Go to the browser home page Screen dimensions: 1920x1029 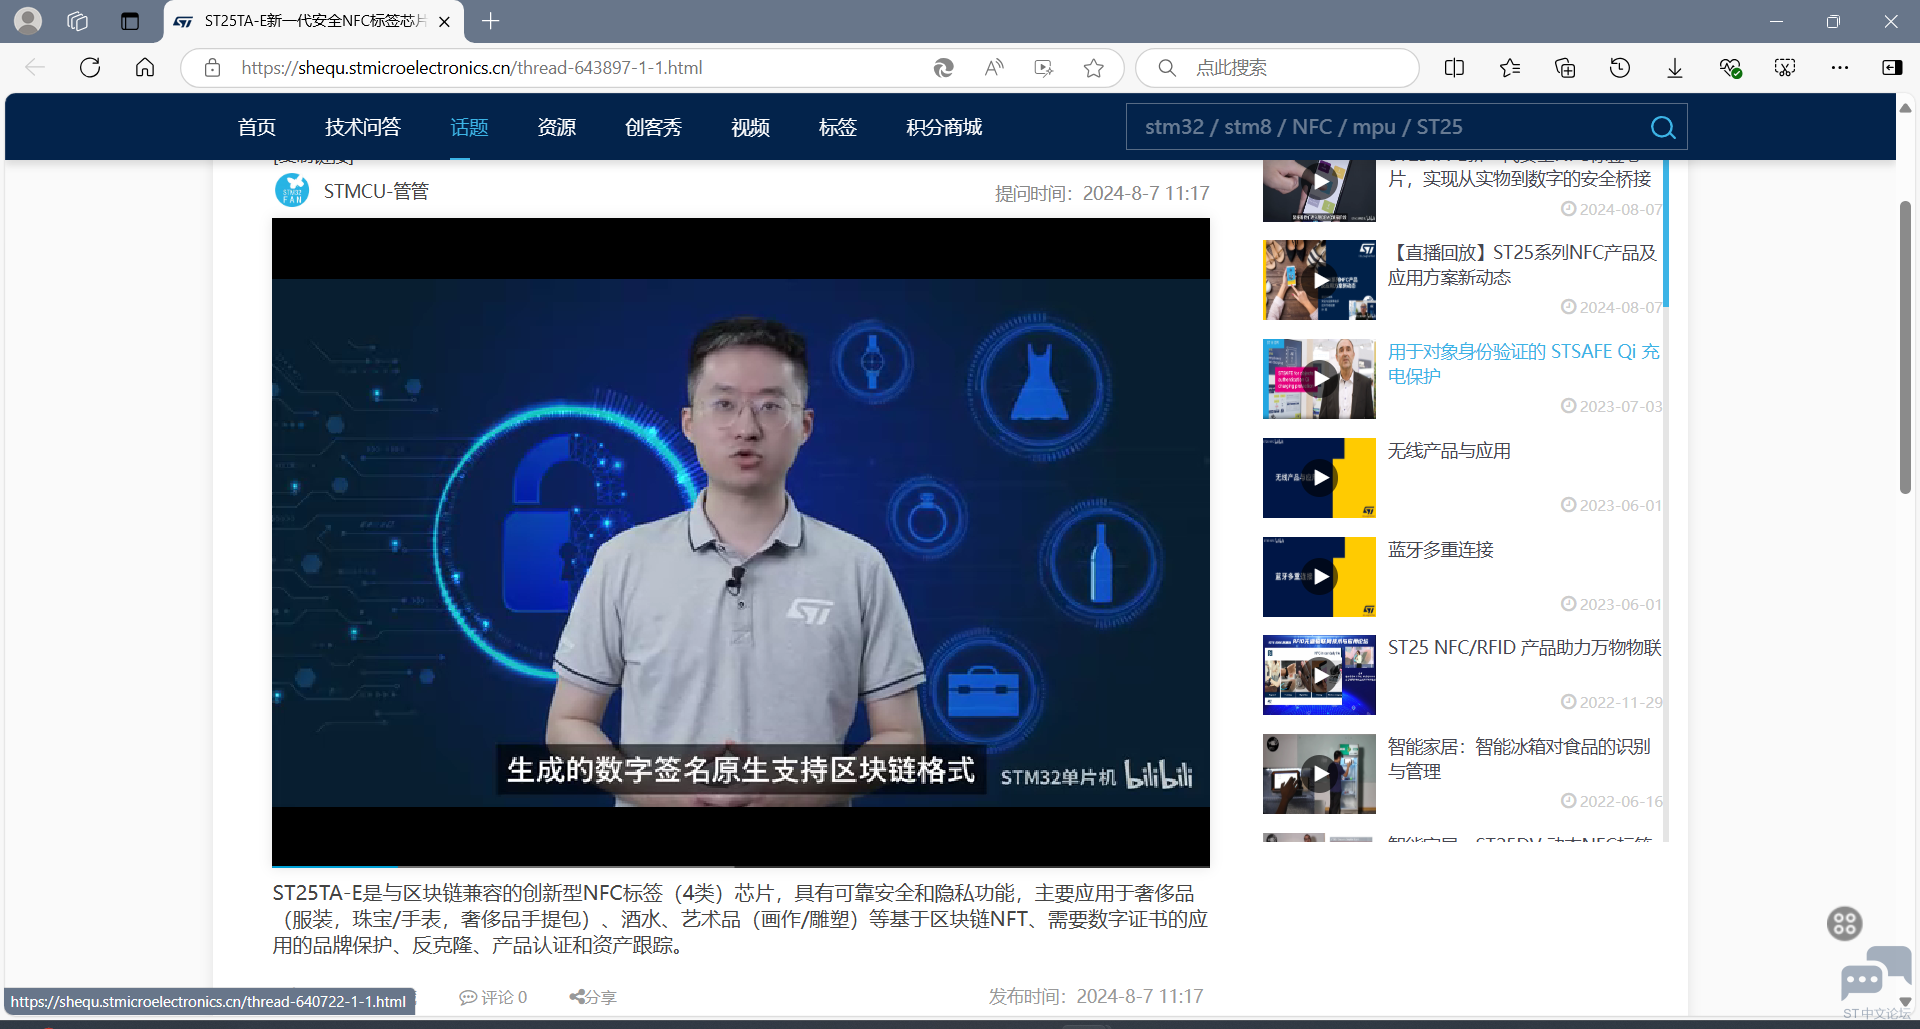145,67
